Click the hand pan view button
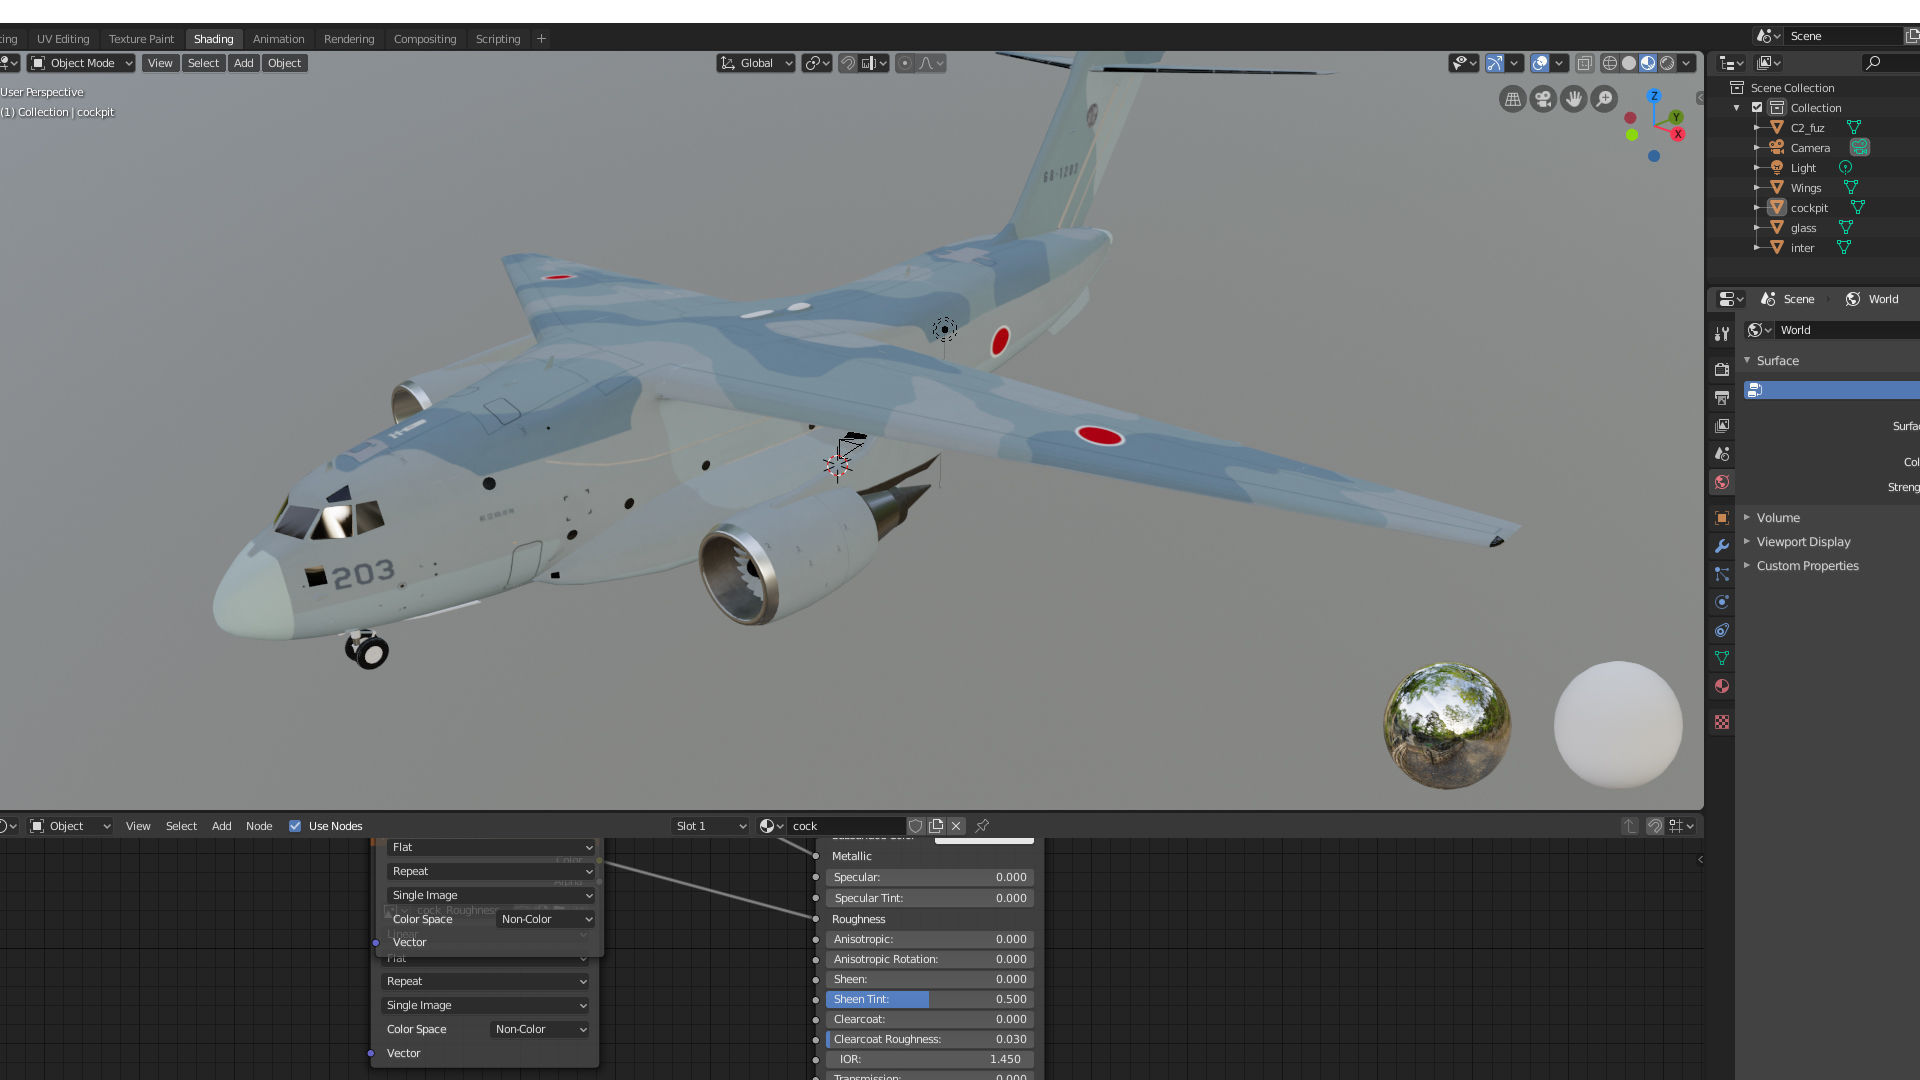The image size is (1920, 1080). pyautogui.click(x=1574, y=99)
